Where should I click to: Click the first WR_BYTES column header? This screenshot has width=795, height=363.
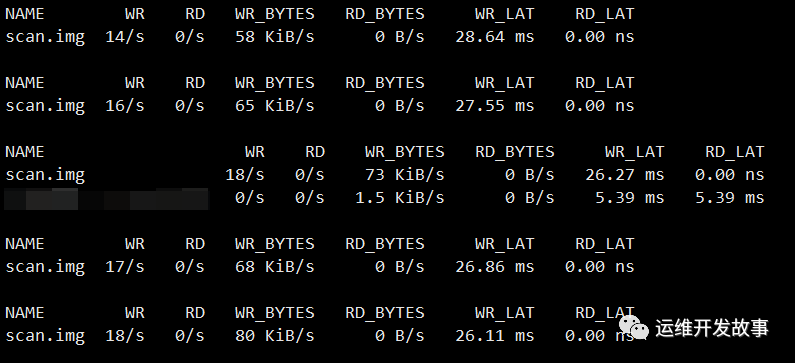pyautogui.click(x=275, y=14)
